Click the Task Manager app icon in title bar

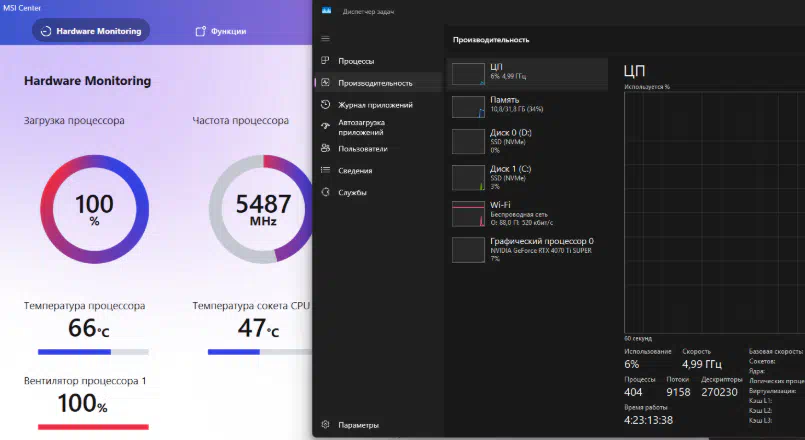(x=327, y=11)
